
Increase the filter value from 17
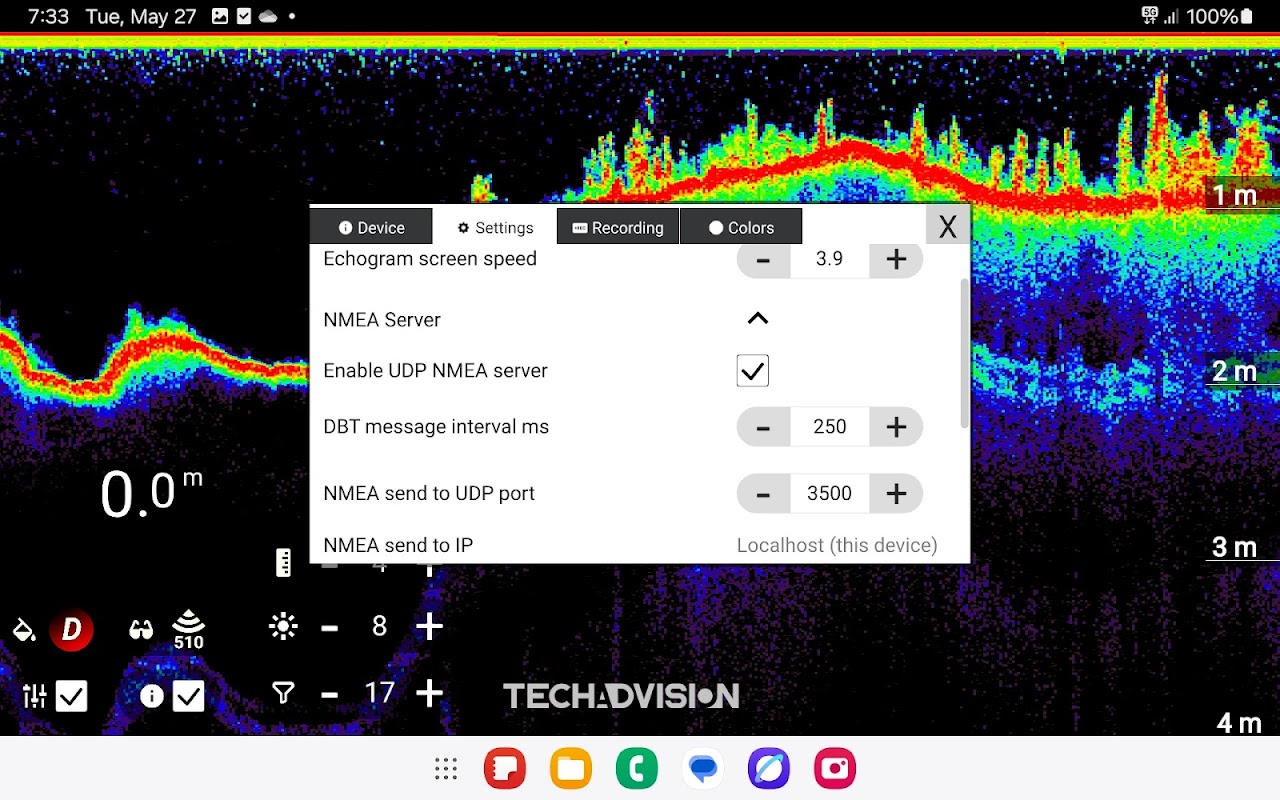[429, 693]
